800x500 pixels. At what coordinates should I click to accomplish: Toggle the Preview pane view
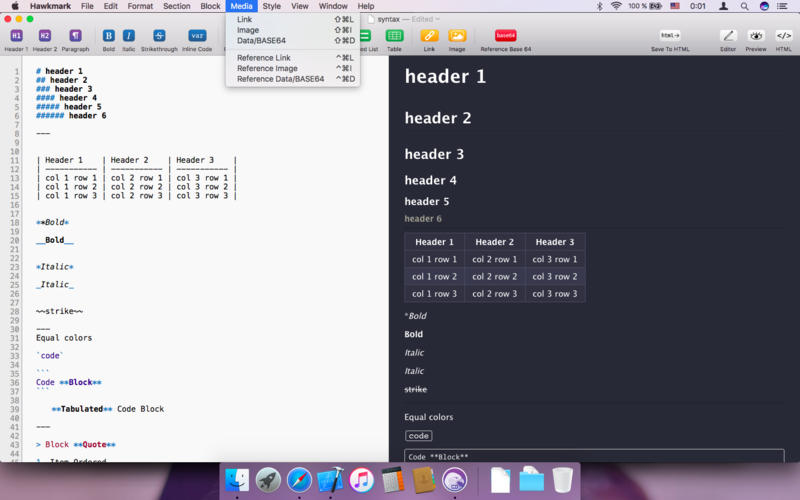click(x=756, y=36)
